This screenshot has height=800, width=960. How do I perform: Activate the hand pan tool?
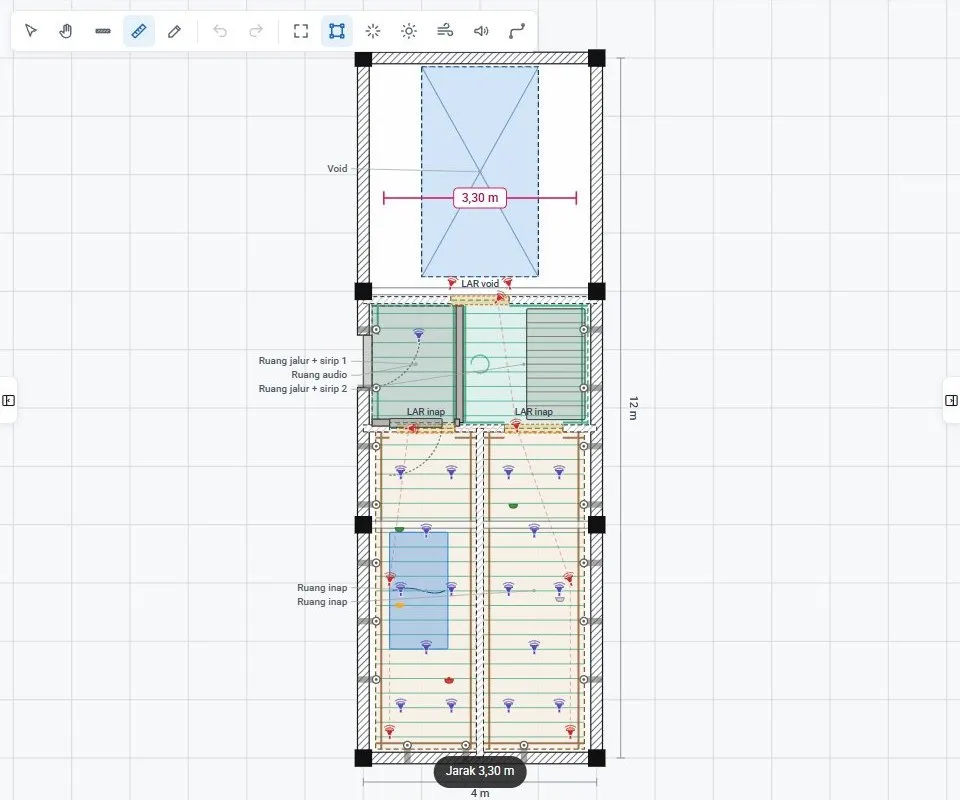pos(66,31)
